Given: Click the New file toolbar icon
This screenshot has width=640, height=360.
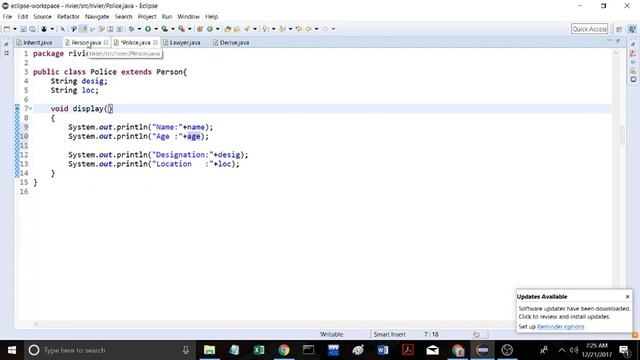Looking at the screenshot, I should 7,29.
